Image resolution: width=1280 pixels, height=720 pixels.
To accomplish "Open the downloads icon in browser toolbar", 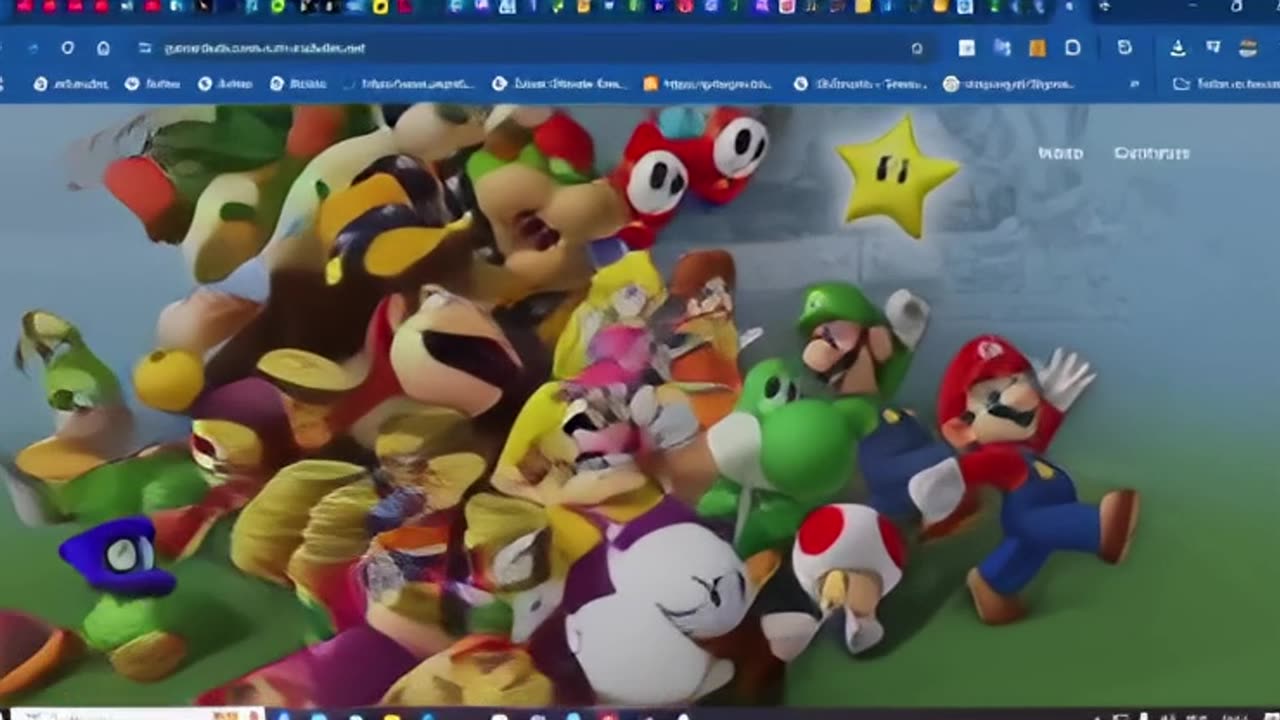I will [x=1177, y=47].
